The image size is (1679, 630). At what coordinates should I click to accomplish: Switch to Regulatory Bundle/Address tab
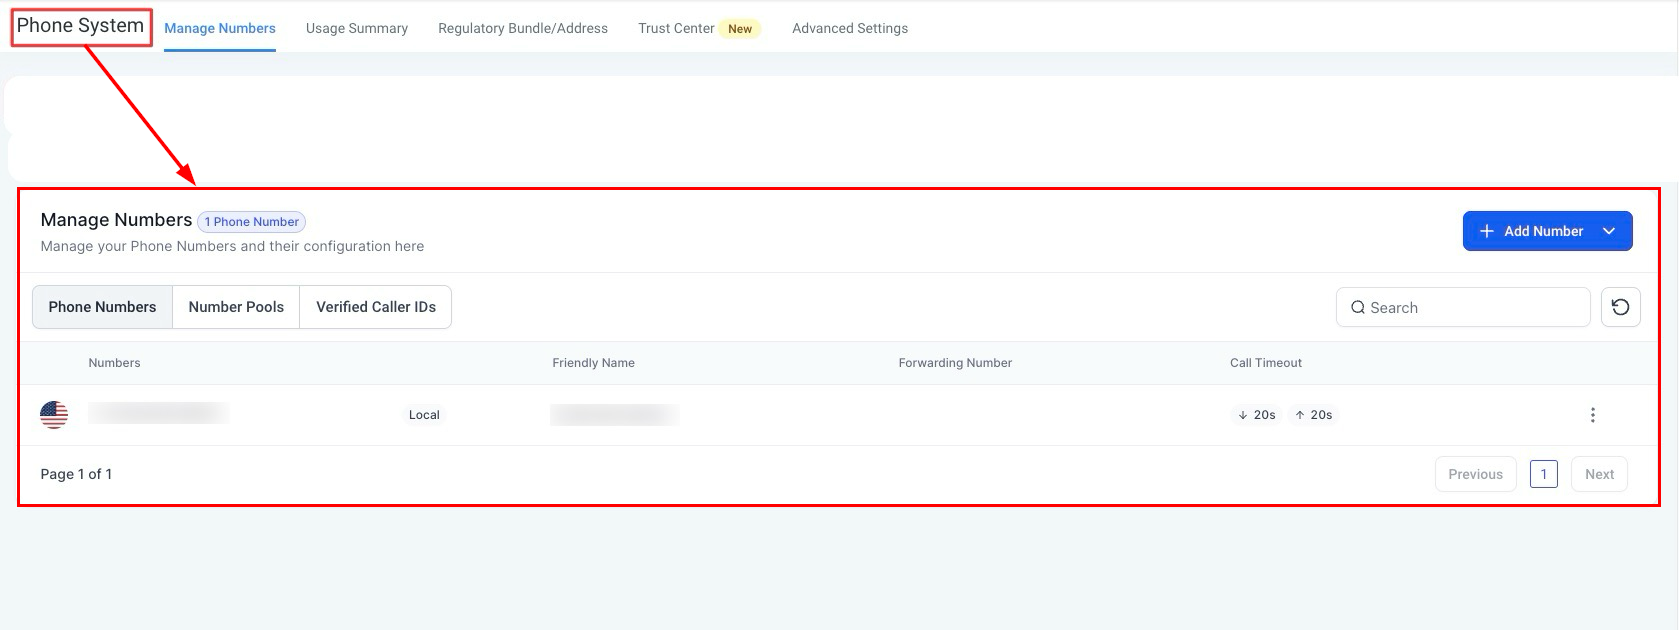522,28
